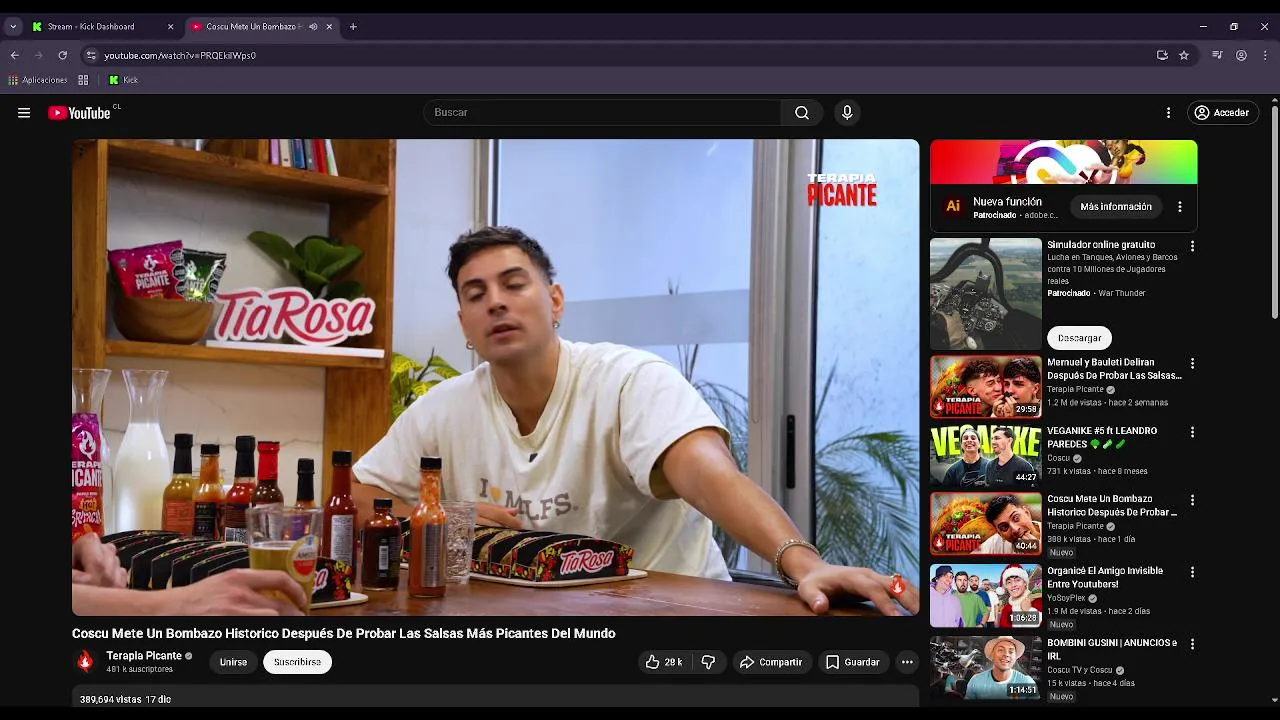Click the install/cast icon in address bar
Viewport: 1280px width, 720px height.
[x=1162, y=55]
